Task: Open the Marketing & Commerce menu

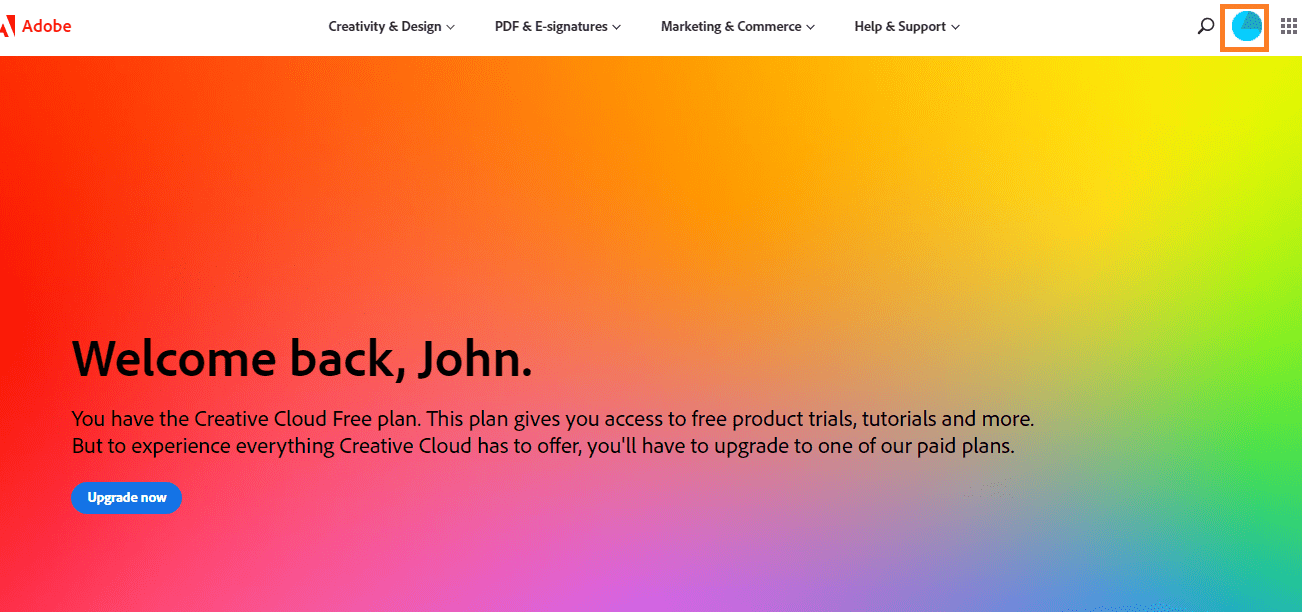Action: [x=730, y=26]
